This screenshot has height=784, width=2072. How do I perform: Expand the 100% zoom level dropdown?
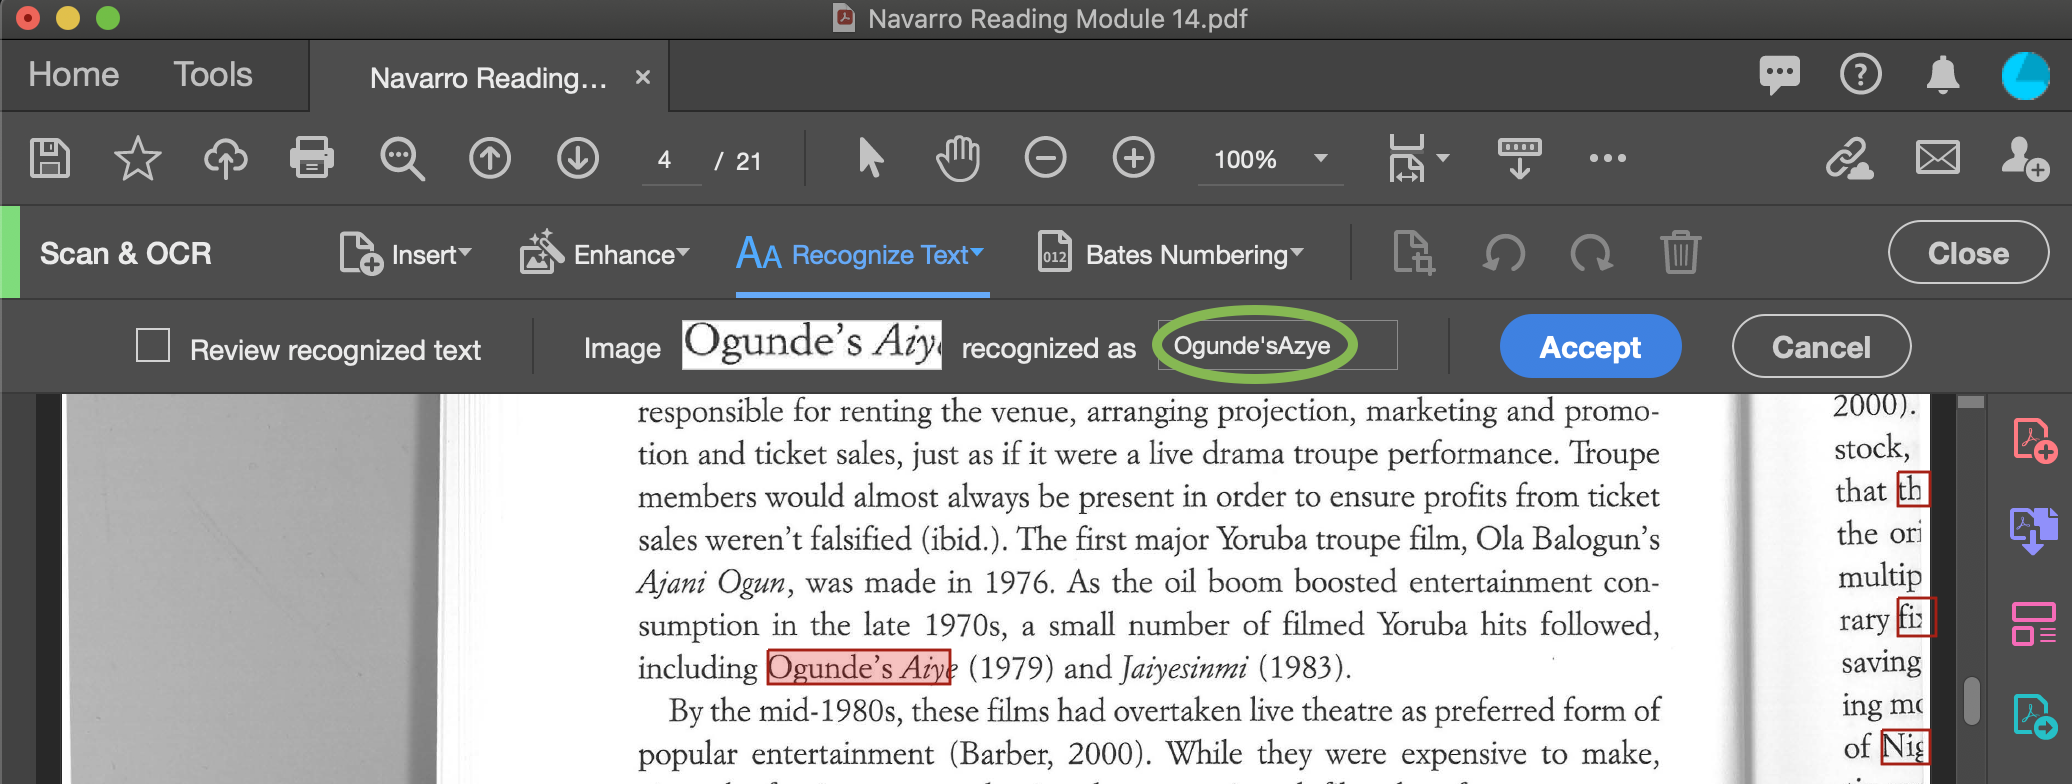tap(1320, 159)
